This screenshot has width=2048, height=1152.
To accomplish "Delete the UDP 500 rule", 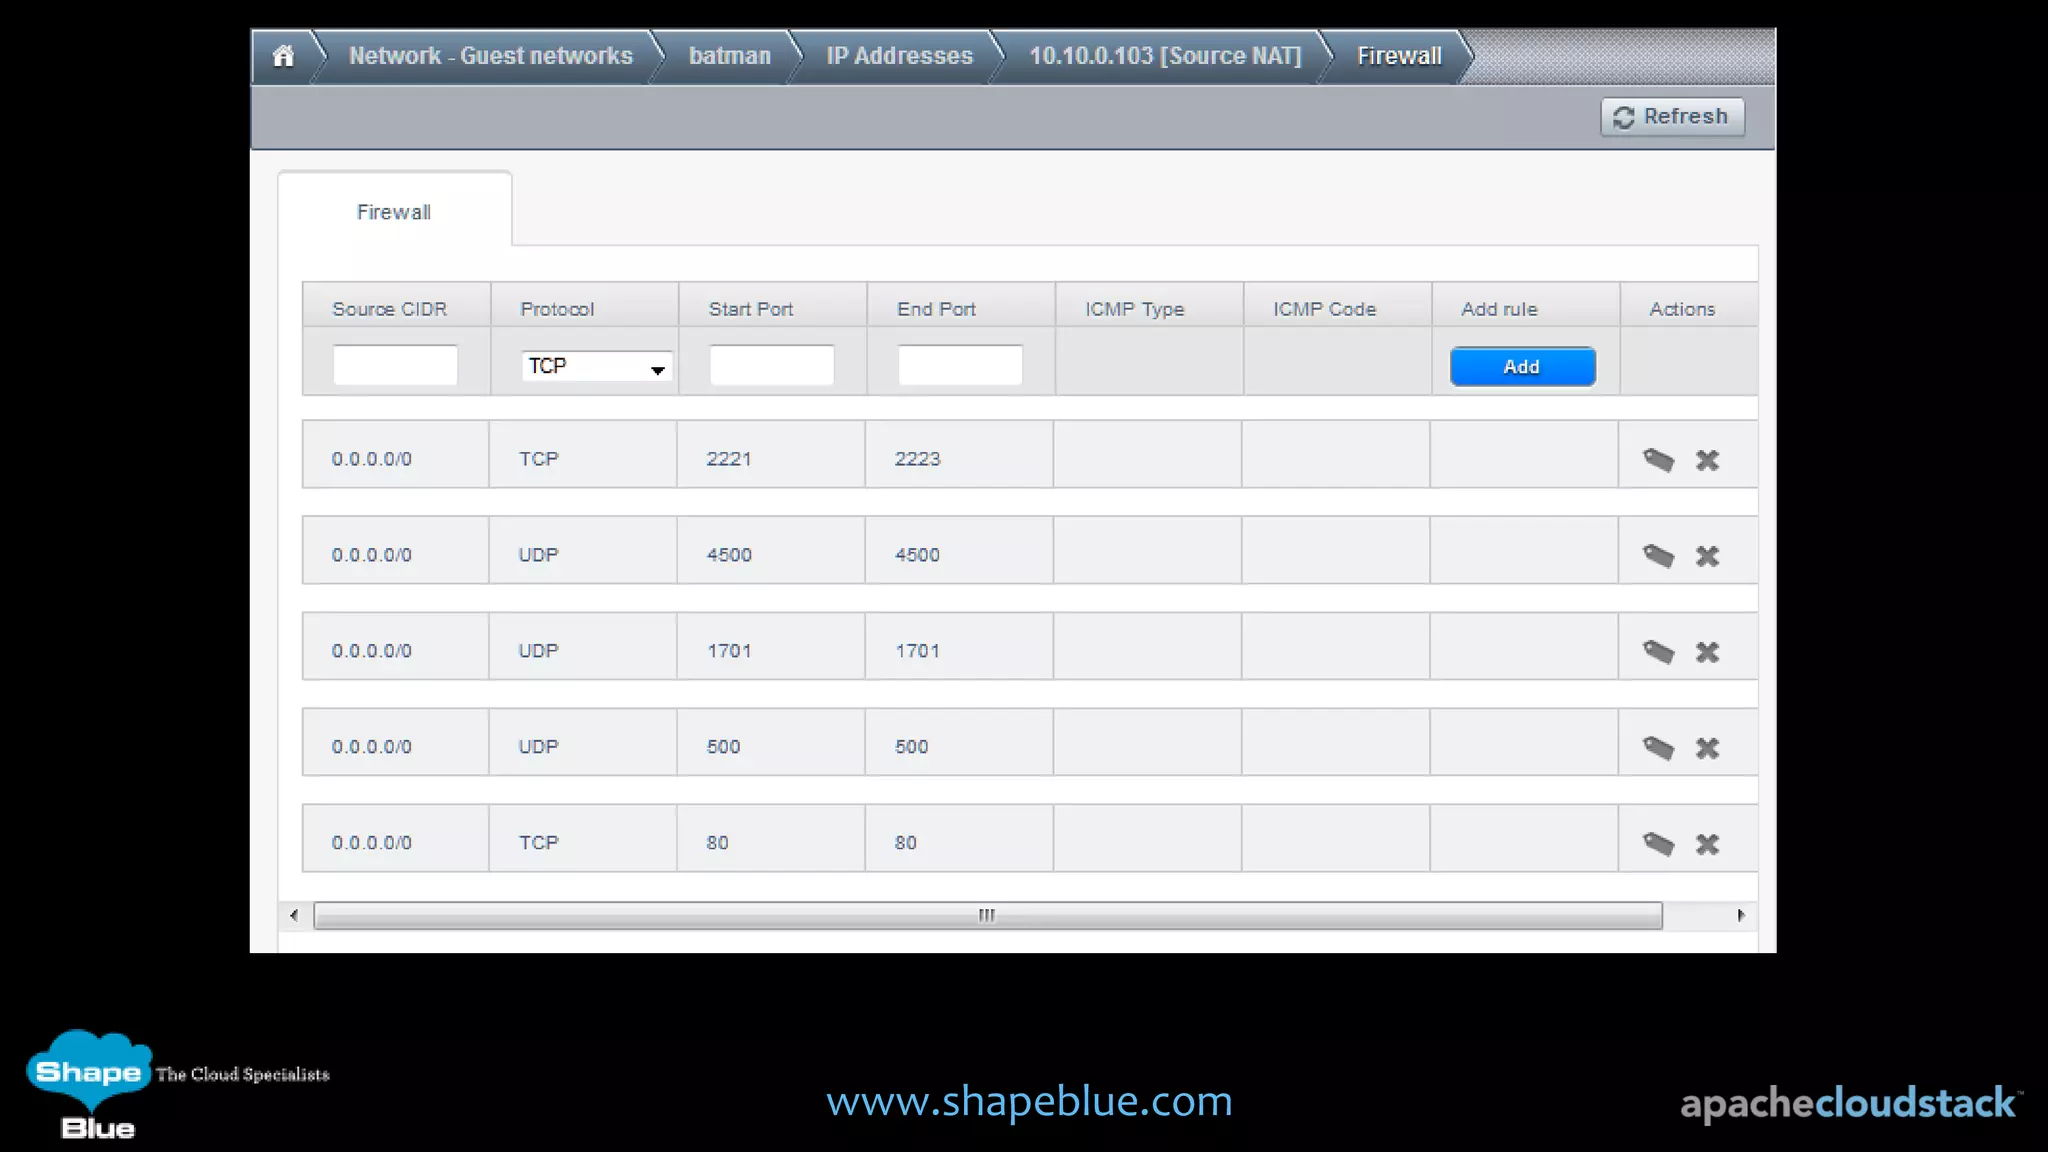I will [1707, 748].
